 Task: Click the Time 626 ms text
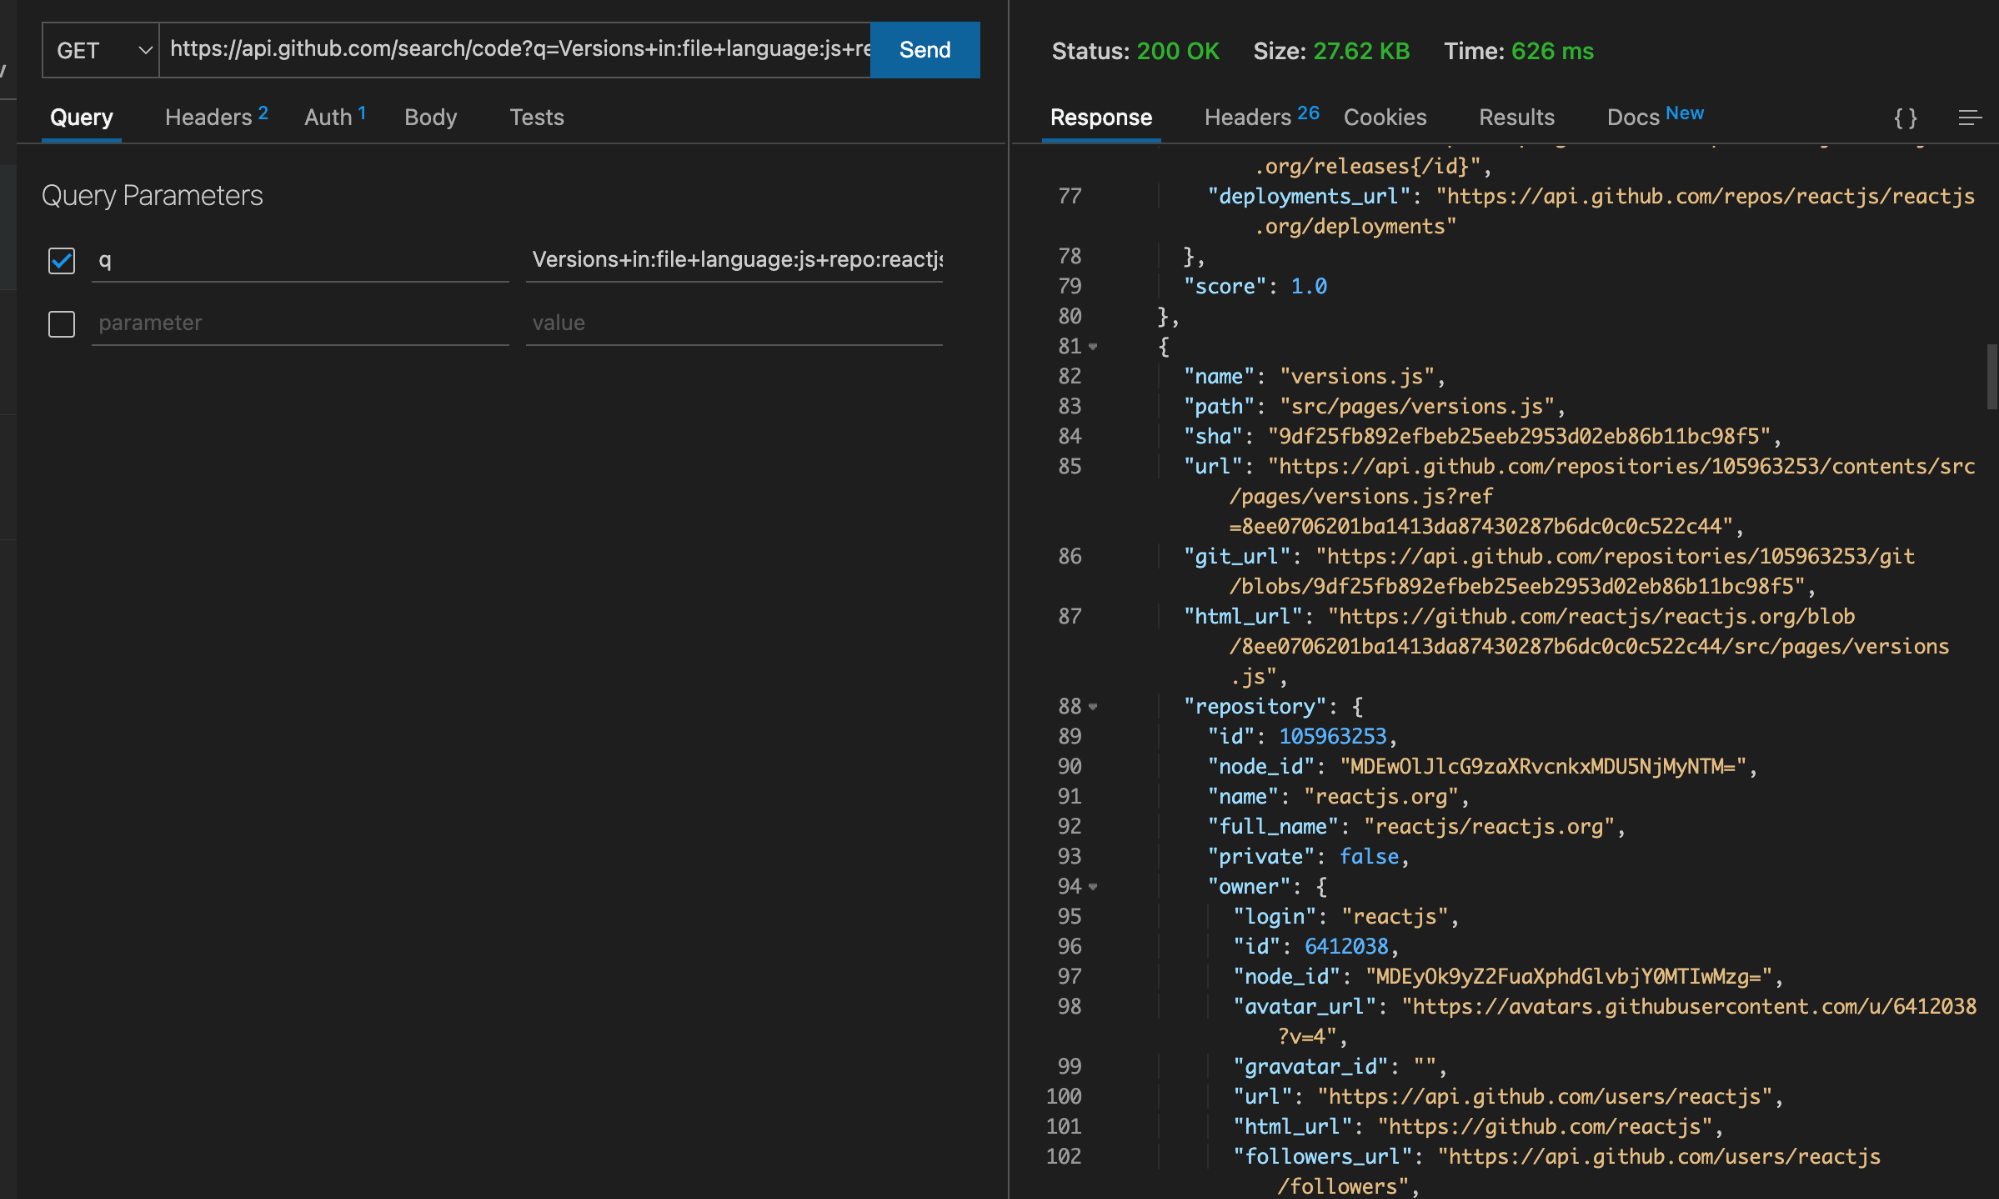click(1518, 51)
